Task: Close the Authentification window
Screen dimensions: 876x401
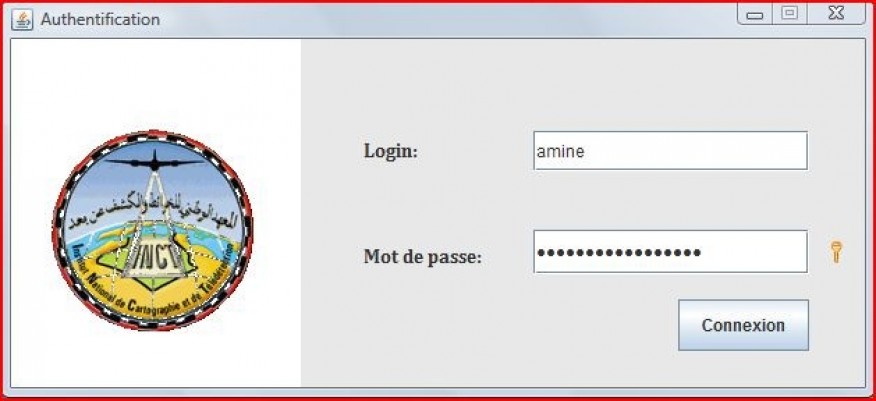Action: (836, 13)
